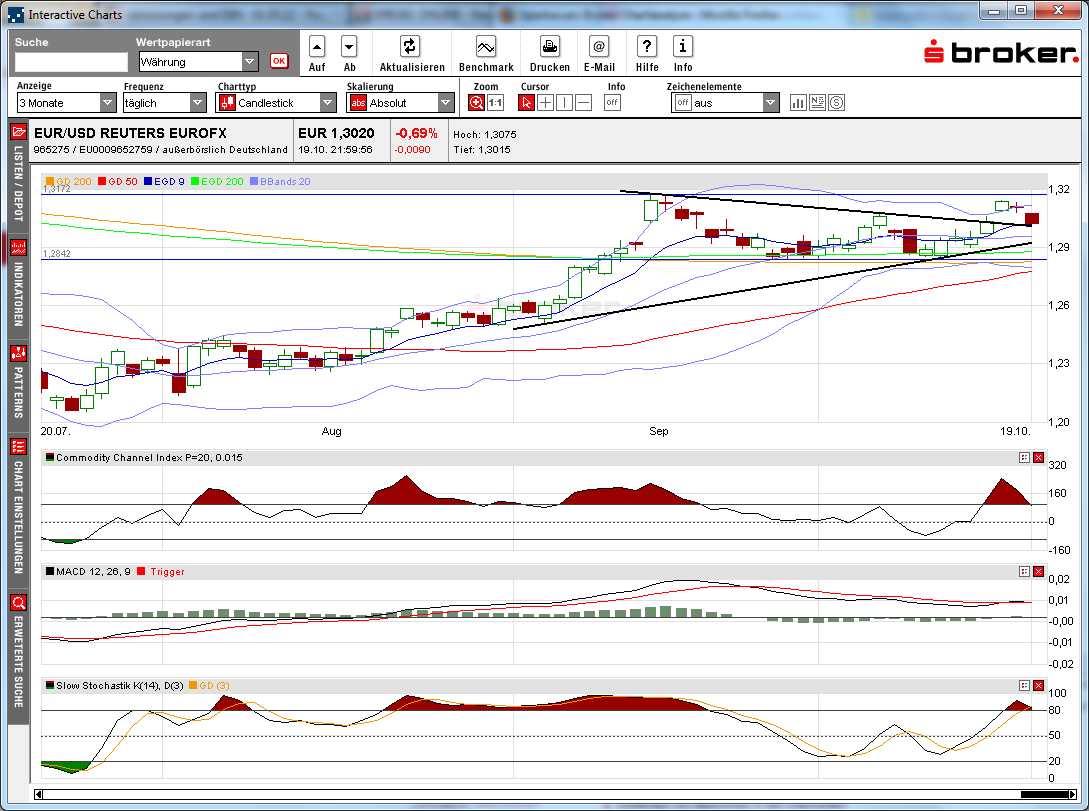The image size is (1089, 811).
Task: Maximize the Interactive Charts window
Action: point(1021,10)
